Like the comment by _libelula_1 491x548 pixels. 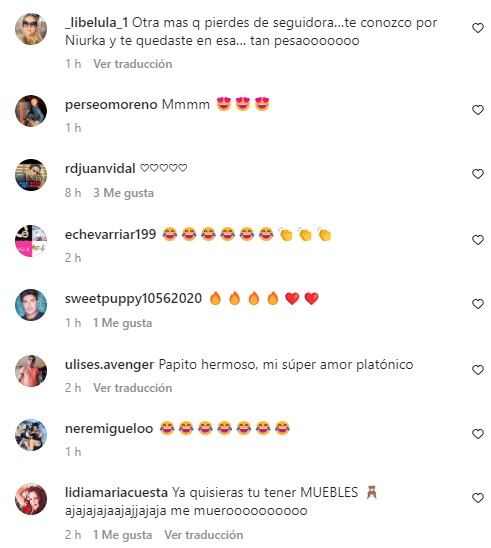point(478,28)
